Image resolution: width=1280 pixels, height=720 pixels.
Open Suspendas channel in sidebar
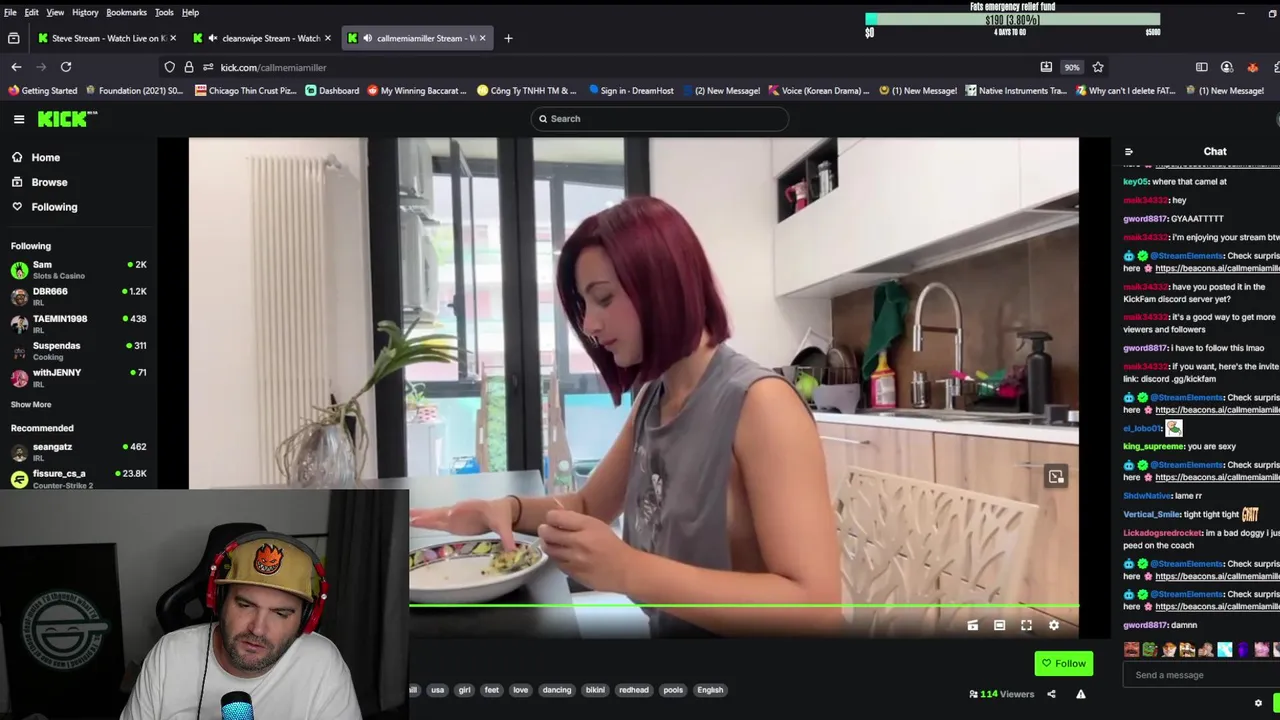[x=79, y=351]
